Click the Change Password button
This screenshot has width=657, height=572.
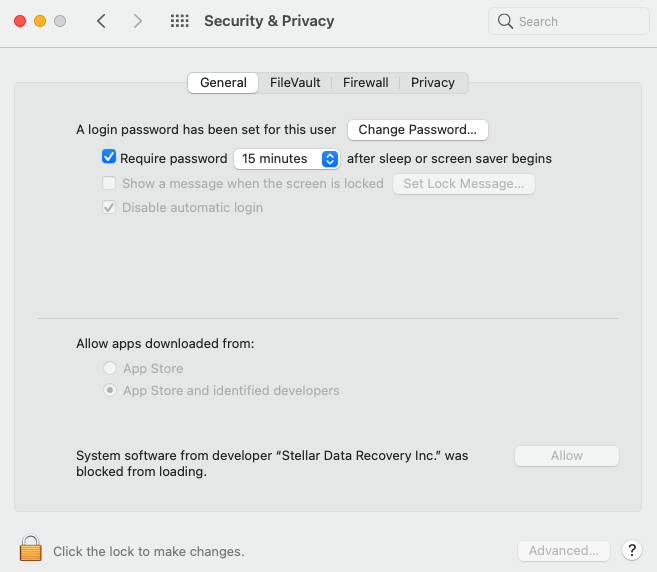[x=417, y=130]
